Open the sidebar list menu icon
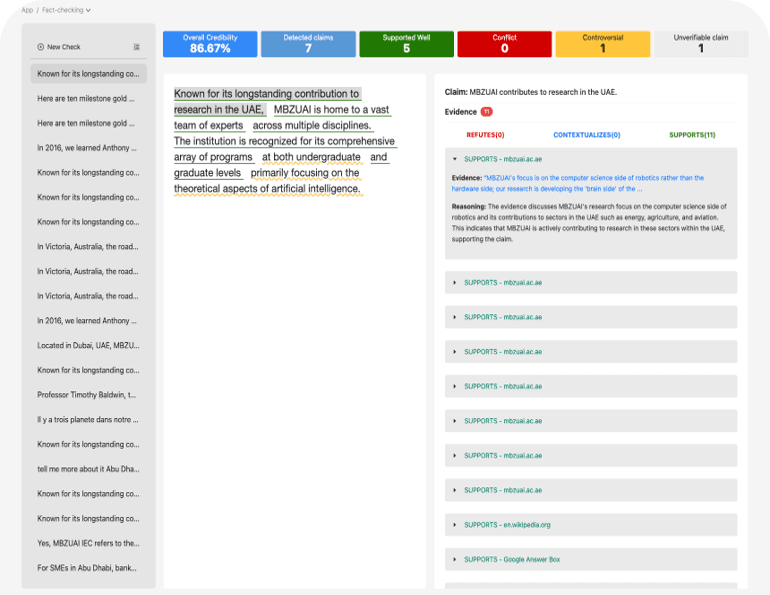 tap(137, 47)
